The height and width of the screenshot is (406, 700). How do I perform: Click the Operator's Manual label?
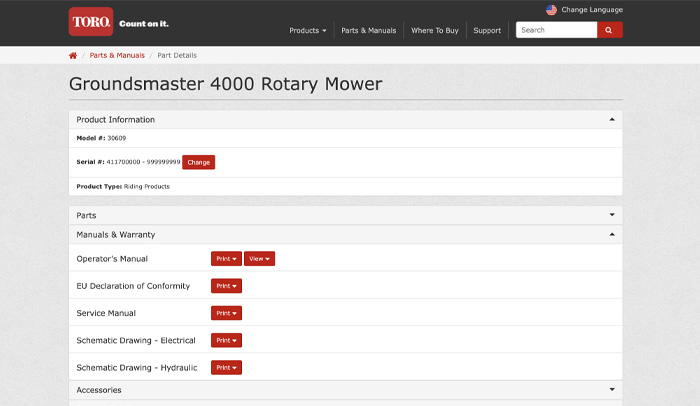[112, 259]
